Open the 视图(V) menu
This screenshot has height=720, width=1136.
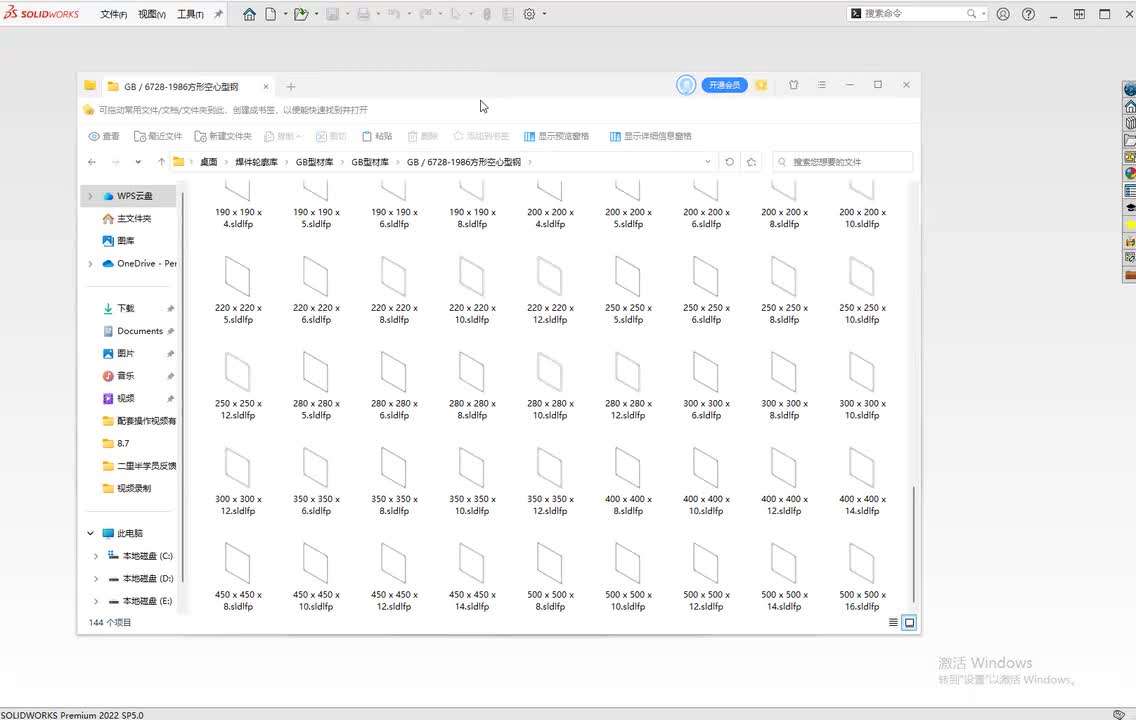click(151, 14)
